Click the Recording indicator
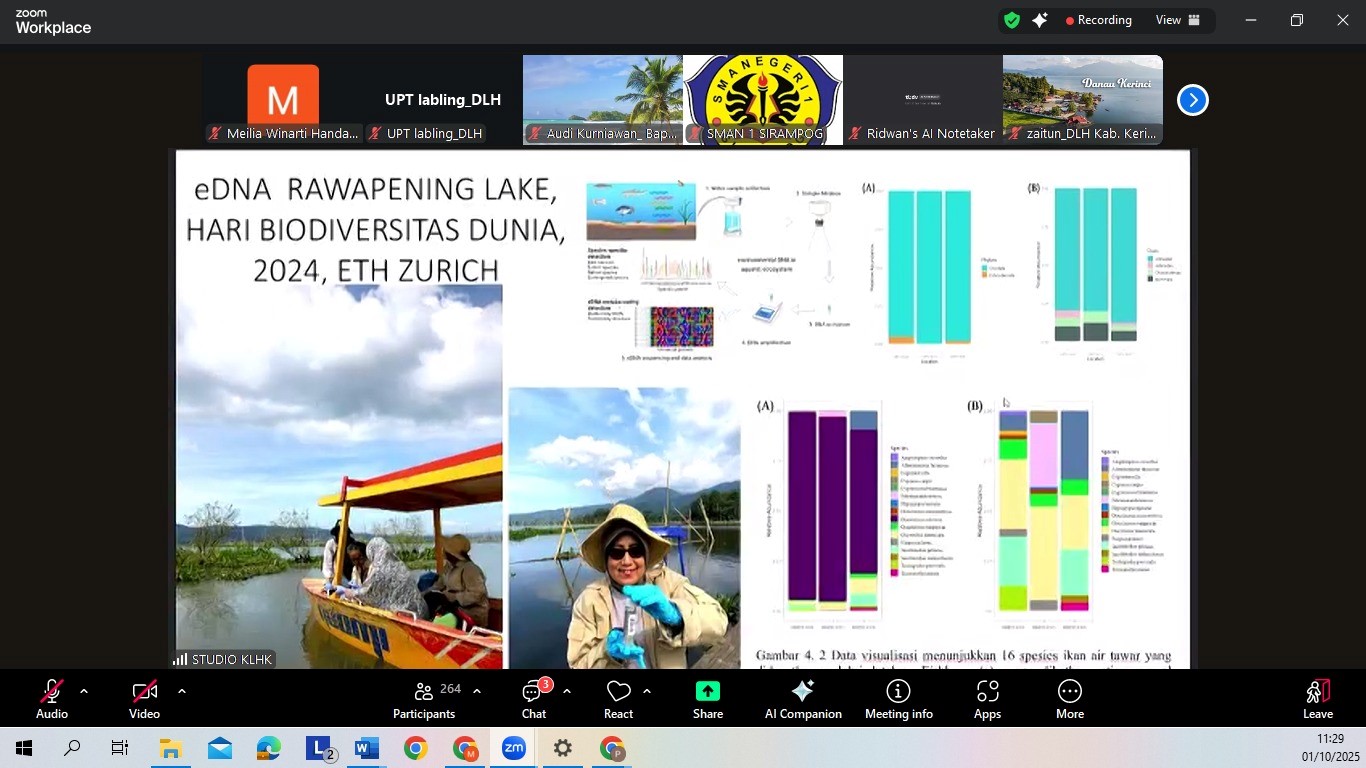This screenshot has width=1366, height=768. pos(1098,20)
